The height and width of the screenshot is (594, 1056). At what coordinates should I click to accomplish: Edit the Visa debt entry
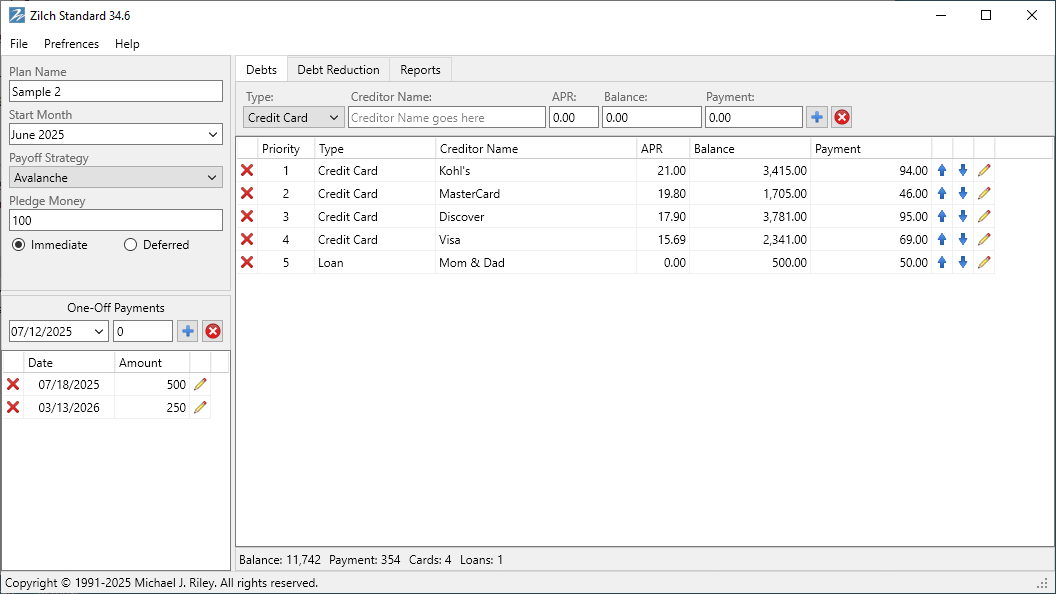pyautogui.click(x=984, y=240)
